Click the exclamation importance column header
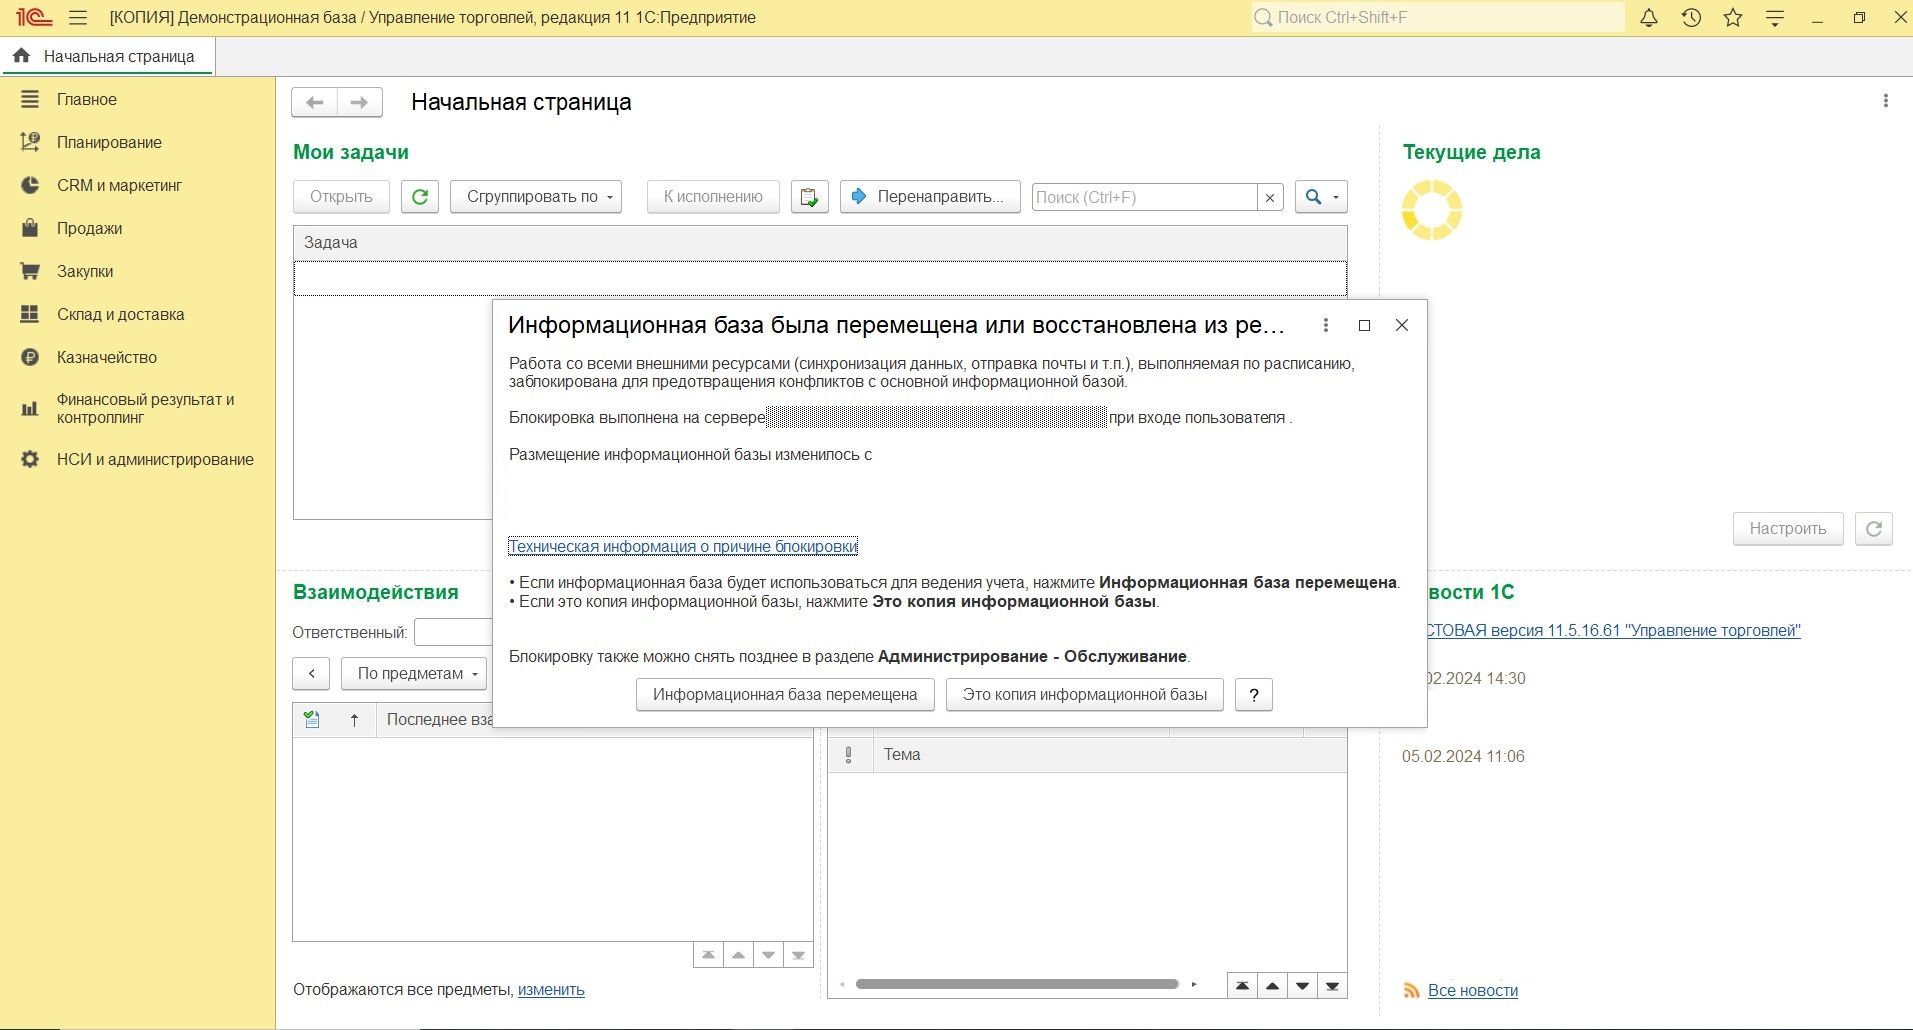The height and width of the screenshot is (1030, 1913). pos(849,755)
